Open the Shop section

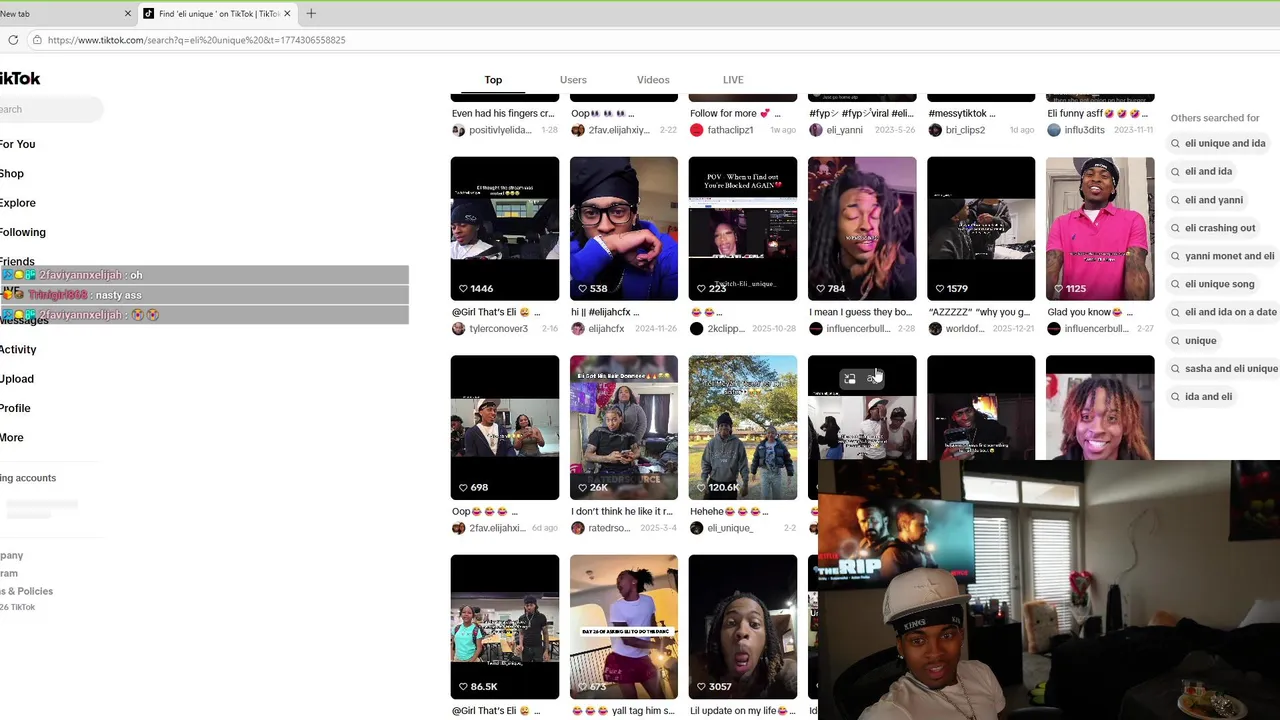[x=12, y=173]
